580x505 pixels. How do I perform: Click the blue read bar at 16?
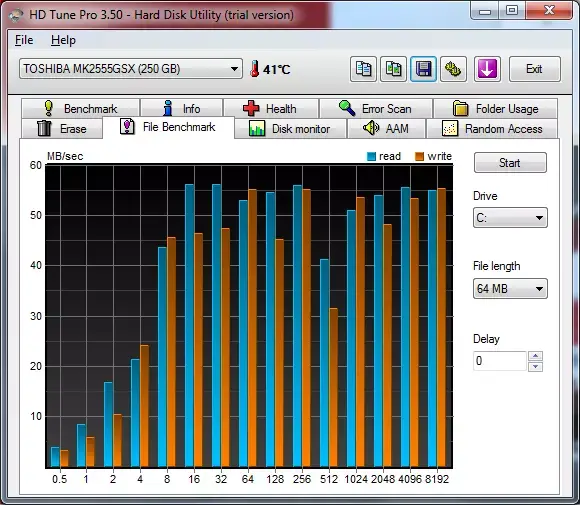pyautogui.click(x=189, y=326)
